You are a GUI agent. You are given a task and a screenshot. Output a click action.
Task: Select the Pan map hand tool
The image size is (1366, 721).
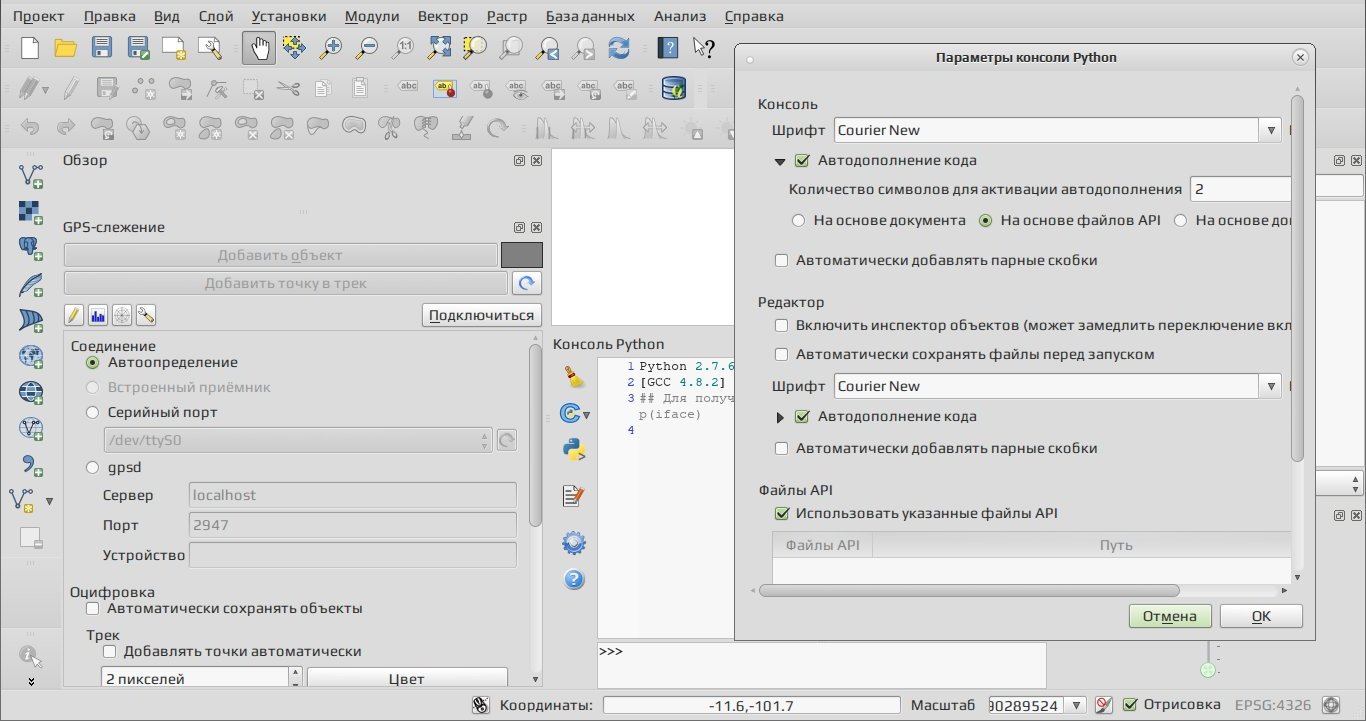(258, 47)
